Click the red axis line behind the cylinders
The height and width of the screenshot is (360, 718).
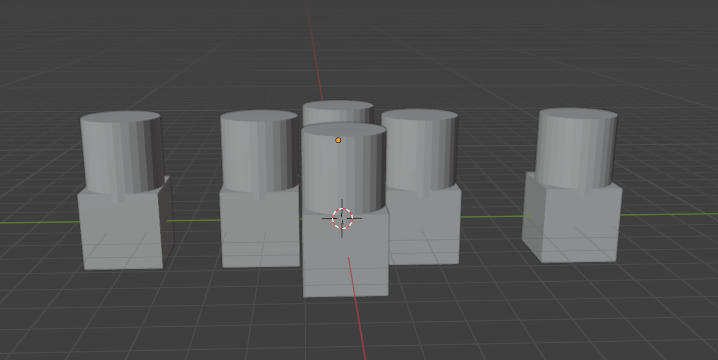(x=315, y=50)
